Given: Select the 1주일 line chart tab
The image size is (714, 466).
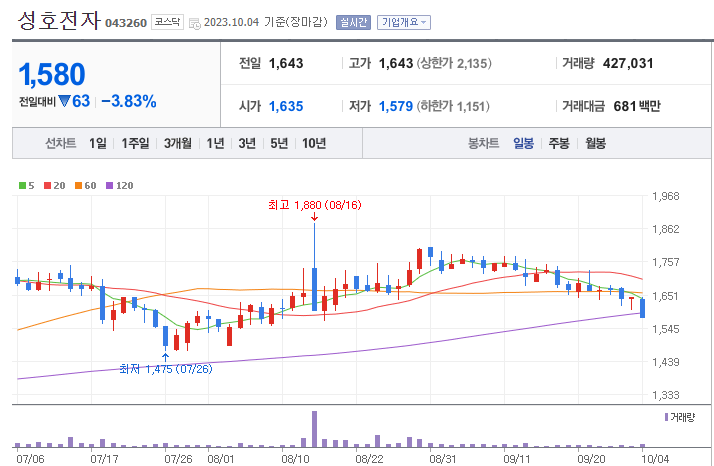Looking at the screenshot, I should click(135, 143).
